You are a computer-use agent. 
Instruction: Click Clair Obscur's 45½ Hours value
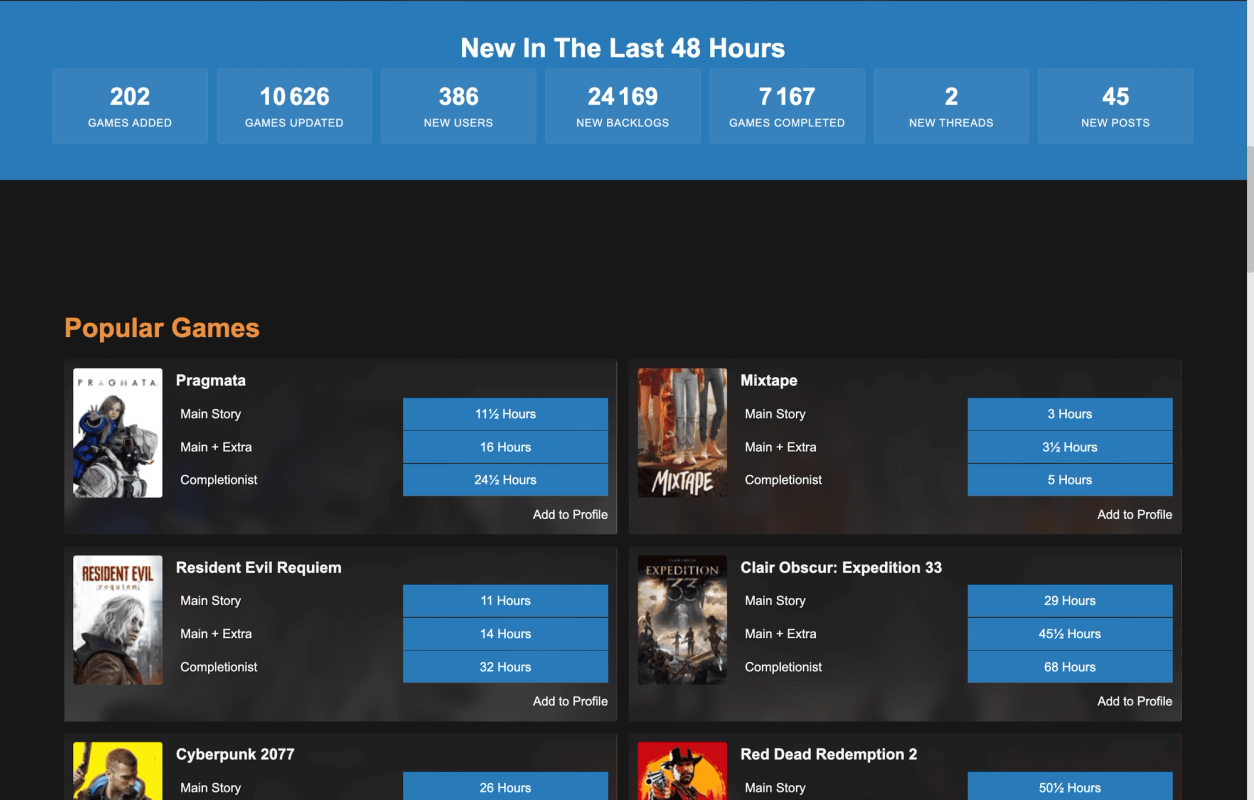click(1070, 634)
